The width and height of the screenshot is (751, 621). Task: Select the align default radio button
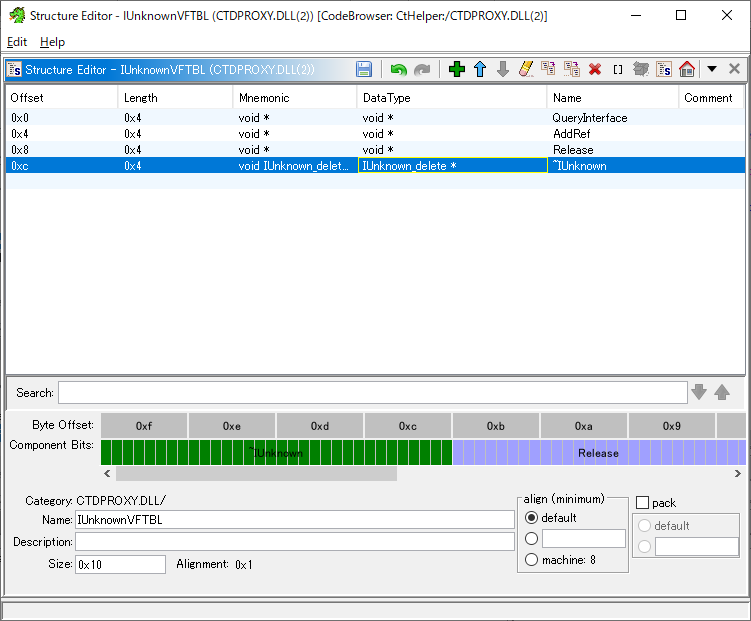point(531,518)
